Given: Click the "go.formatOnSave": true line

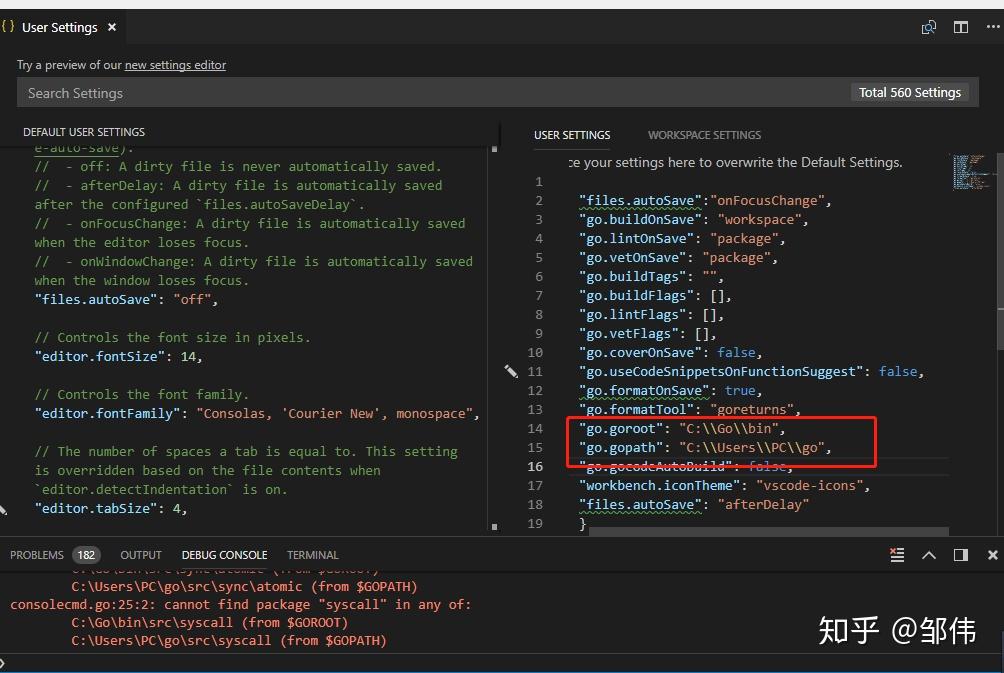Looking at the screenshot, I should click(x=670, y=391).
